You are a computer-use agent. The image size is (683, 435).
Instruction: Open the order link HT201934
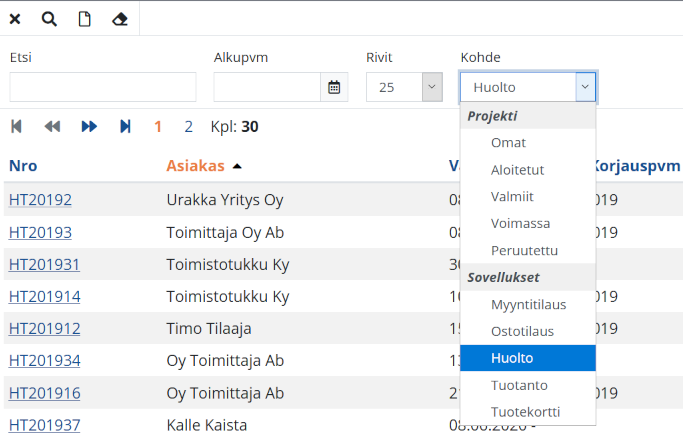[x=44, y=360]
